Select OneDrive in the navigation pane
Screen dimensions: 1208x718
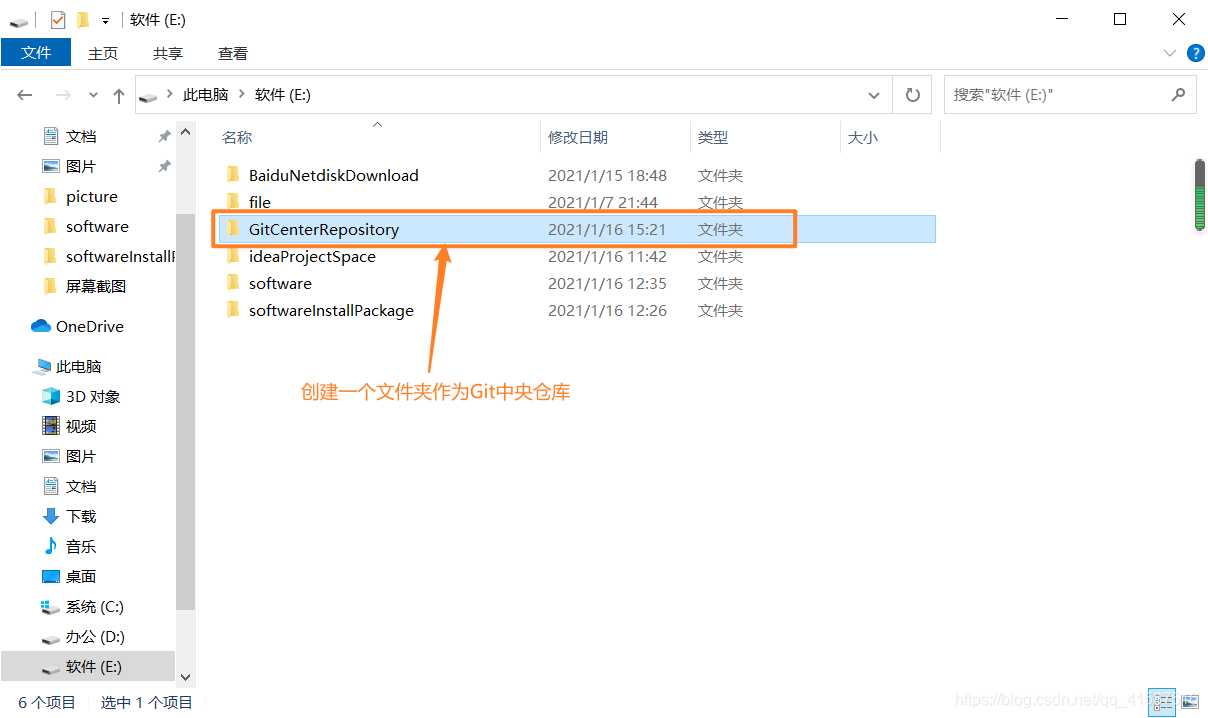89,326
